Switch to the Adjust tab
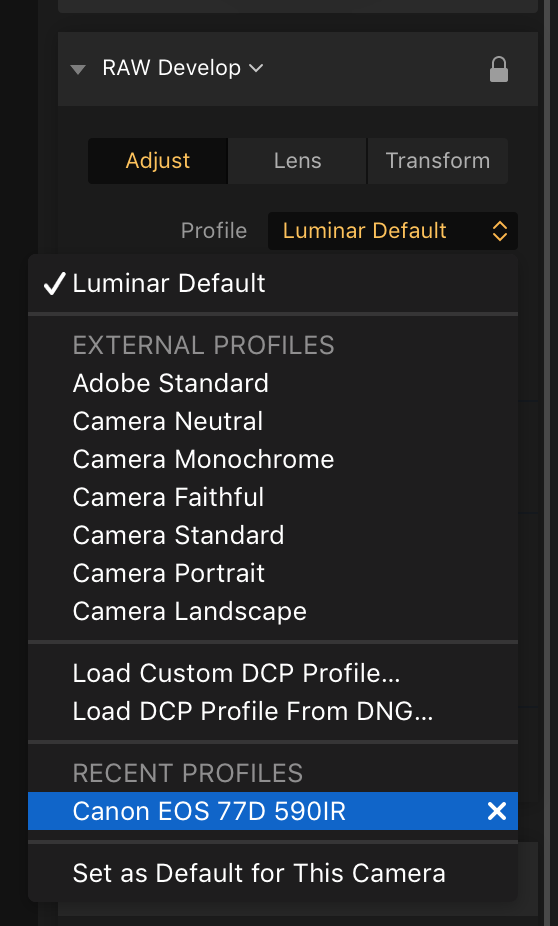Screen dimensions: 558x926 tap(158, 161)
